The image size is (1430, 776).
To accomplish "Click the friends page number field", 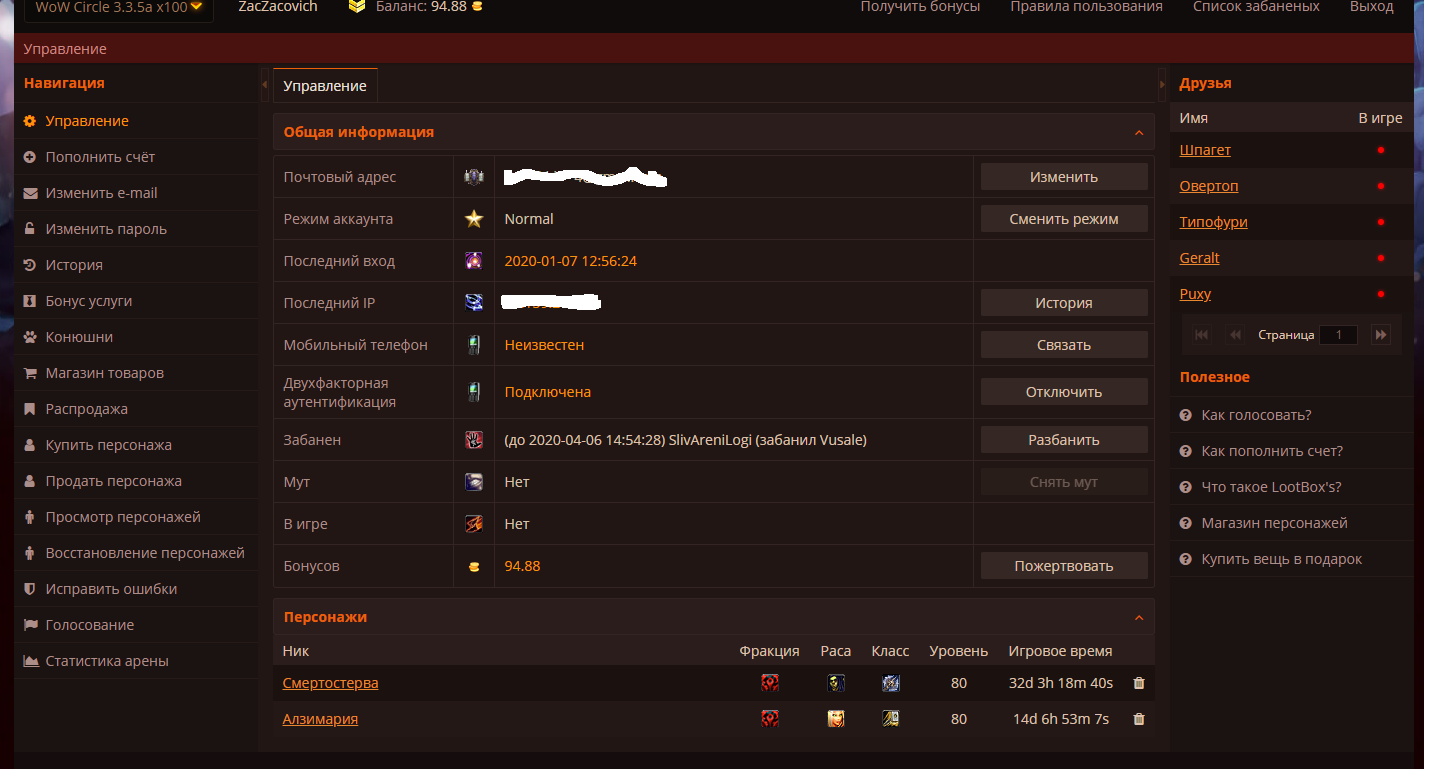I will [x=1338, y=335].
